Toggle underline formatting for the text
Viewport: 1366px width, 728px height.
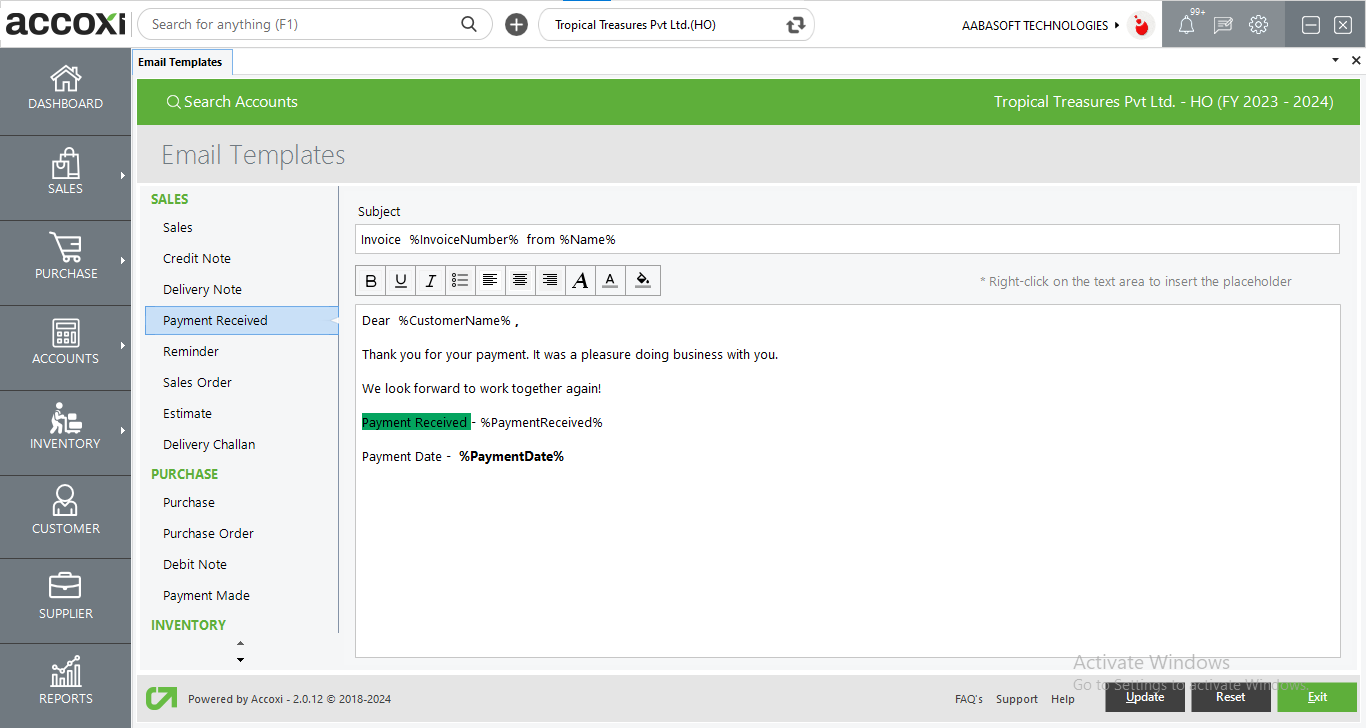[x=401, y=281]
